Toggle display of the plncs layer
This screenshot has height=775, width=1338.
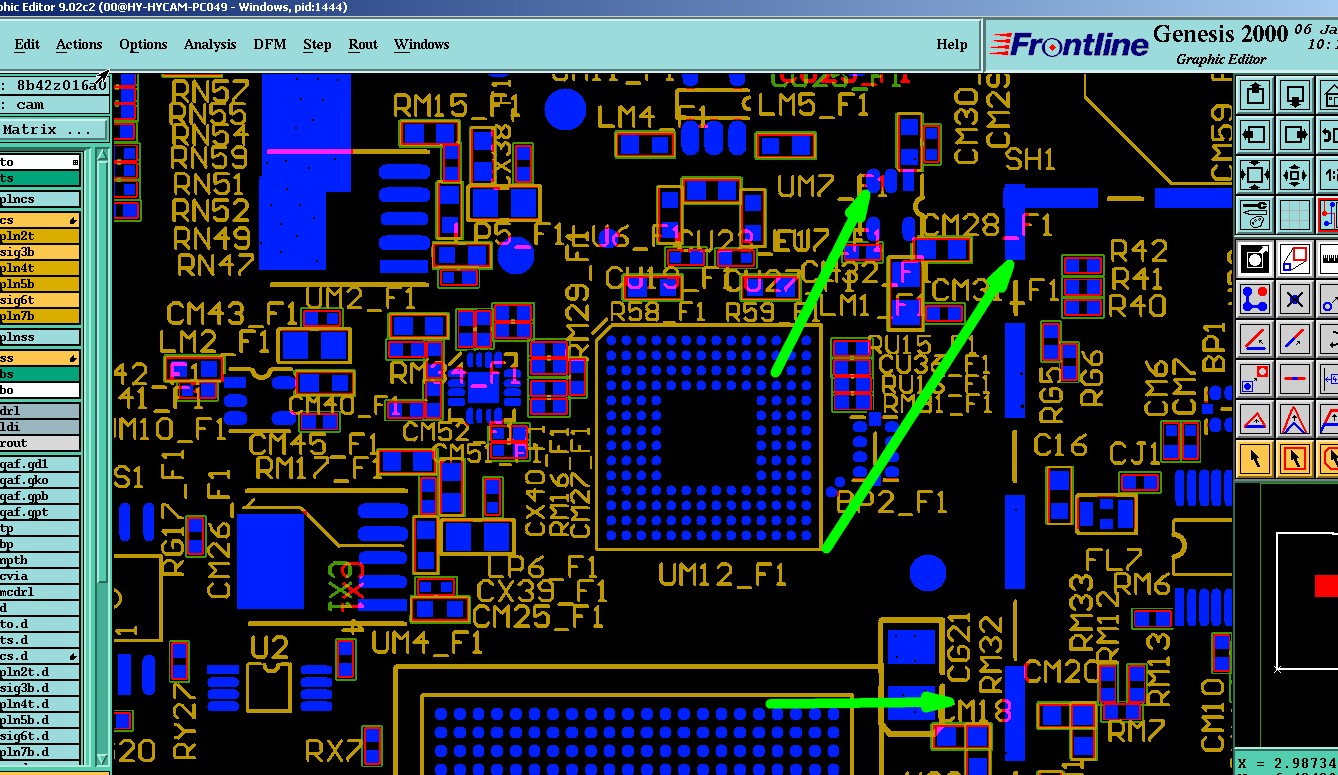coord(40,198)
